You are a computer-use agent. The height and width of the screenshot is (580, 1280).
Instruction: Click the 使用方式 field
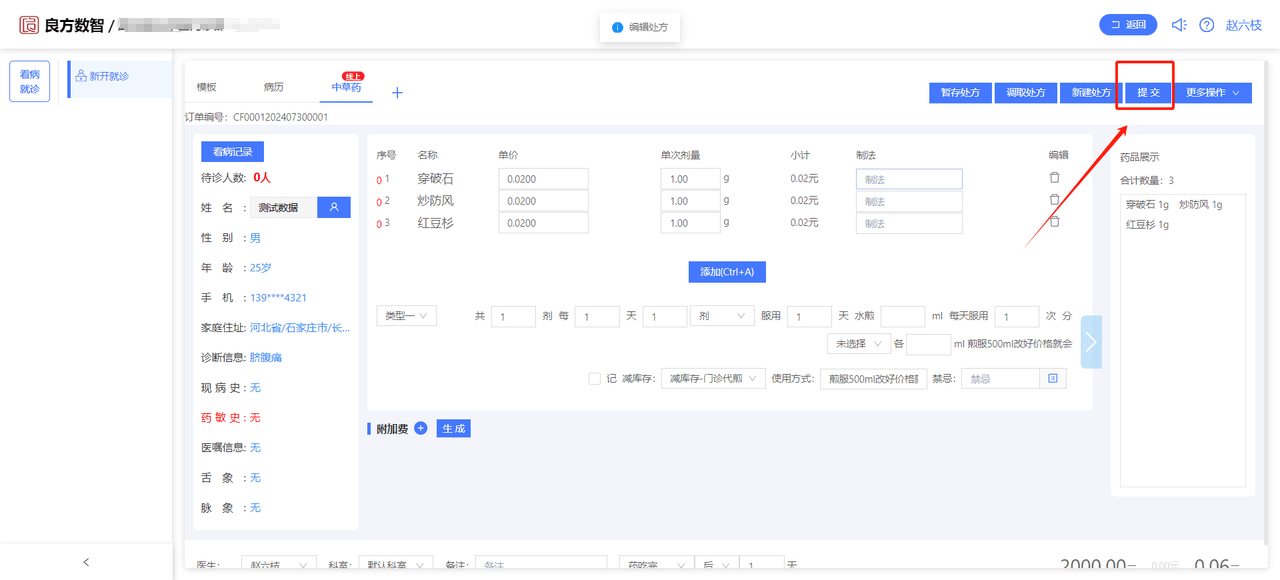click(x=872, y=379)
